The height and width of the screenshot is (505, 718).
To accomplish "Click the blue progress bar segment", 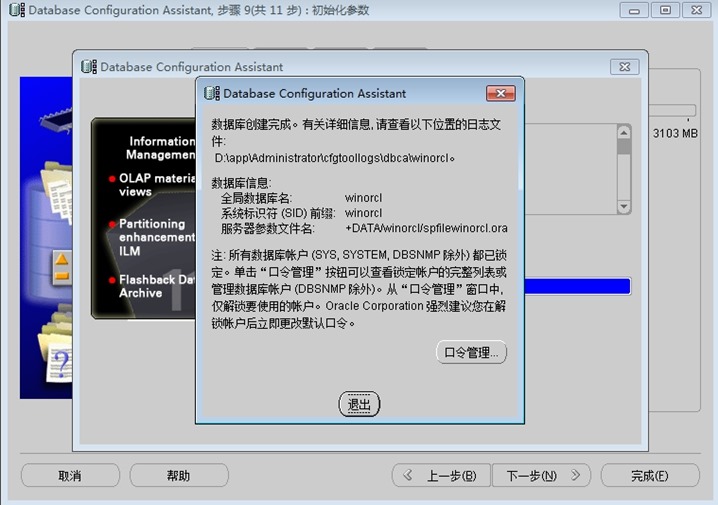I will [x=577, y=286].
